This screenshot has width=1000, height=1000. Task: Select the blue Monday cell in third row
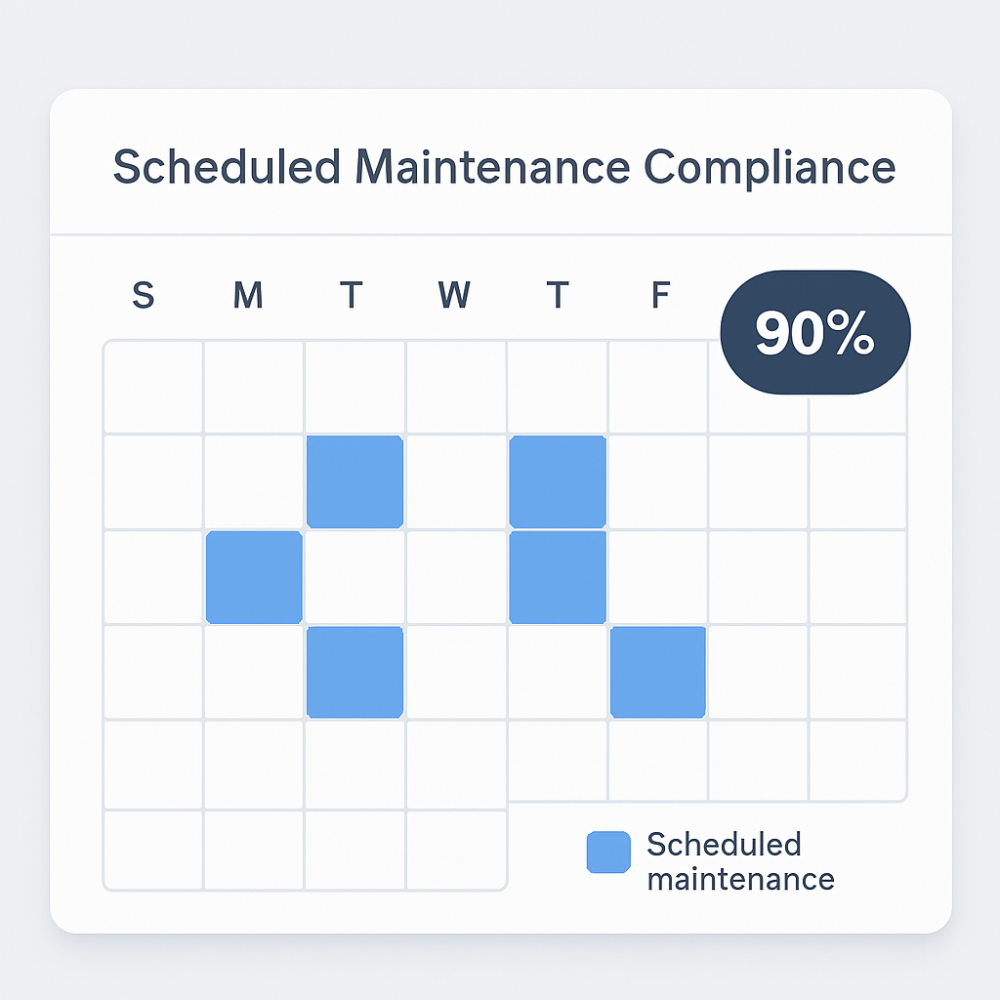(254, 577)
